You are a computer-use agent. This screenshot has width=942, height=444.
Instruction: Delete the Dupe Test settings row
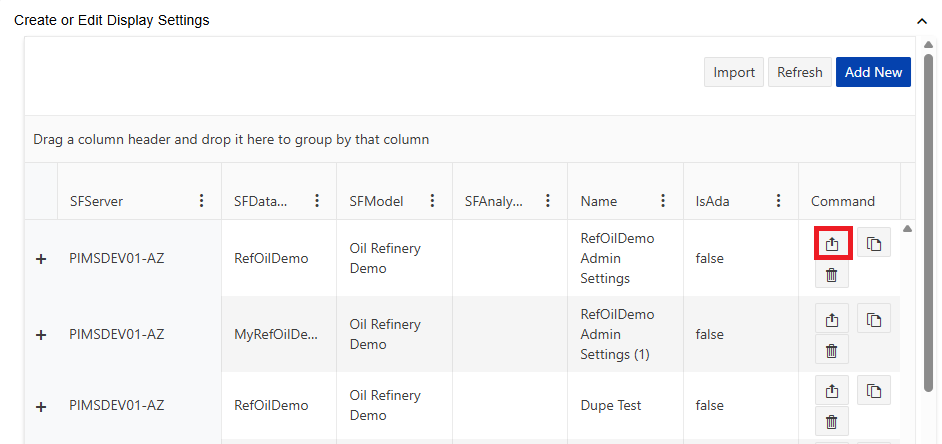(832, 421)
